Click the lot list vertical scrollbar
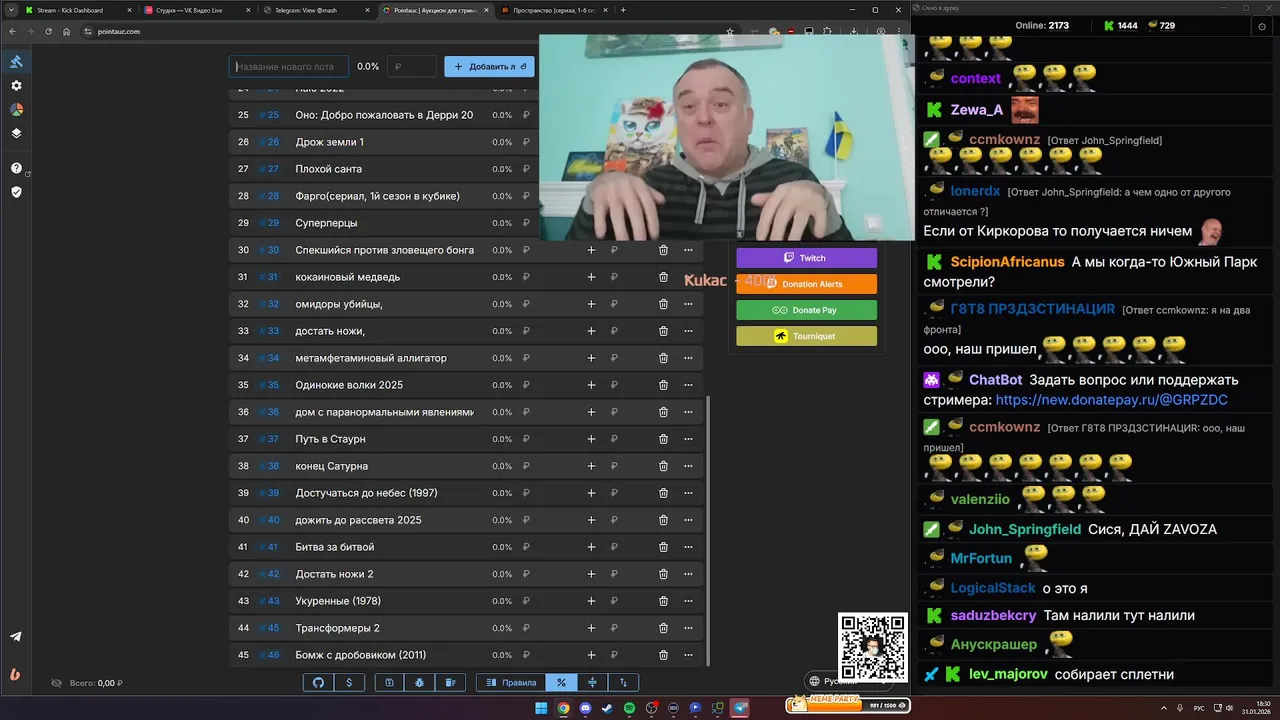1280x720 pixels. (x=708, y=530)
